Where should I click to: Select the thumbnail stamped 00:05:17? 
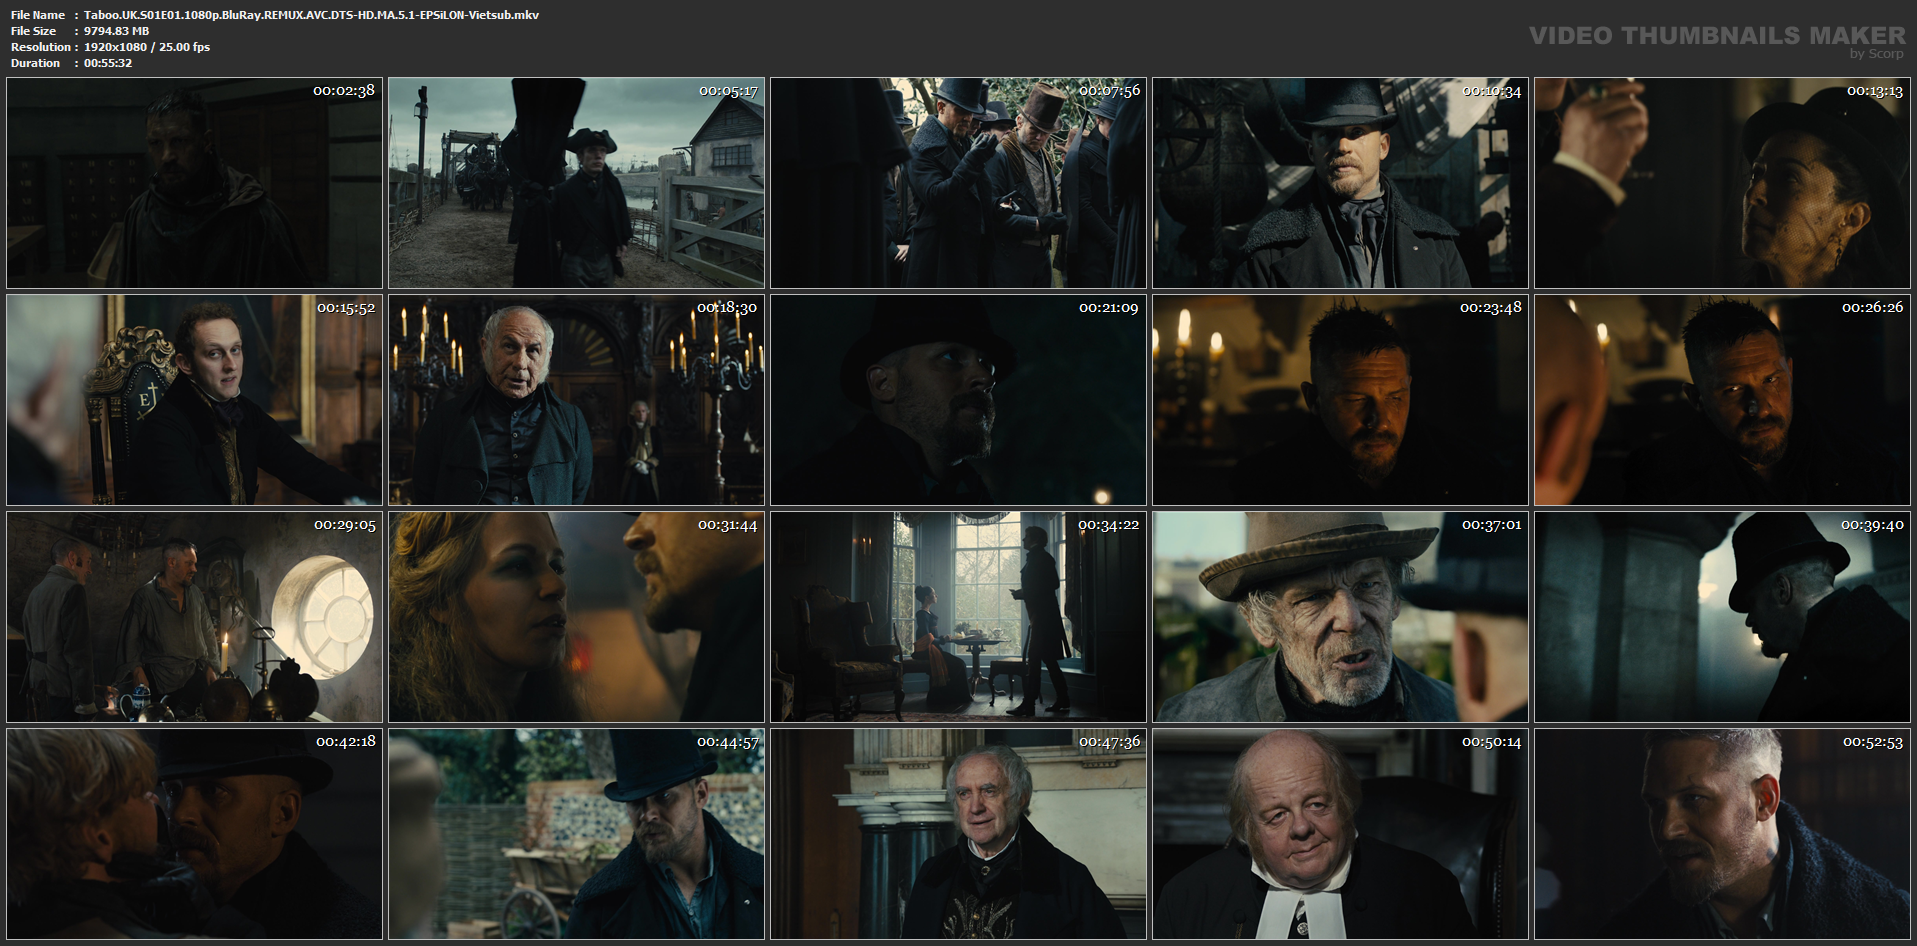pyautogui.click(x=577, y=183)
